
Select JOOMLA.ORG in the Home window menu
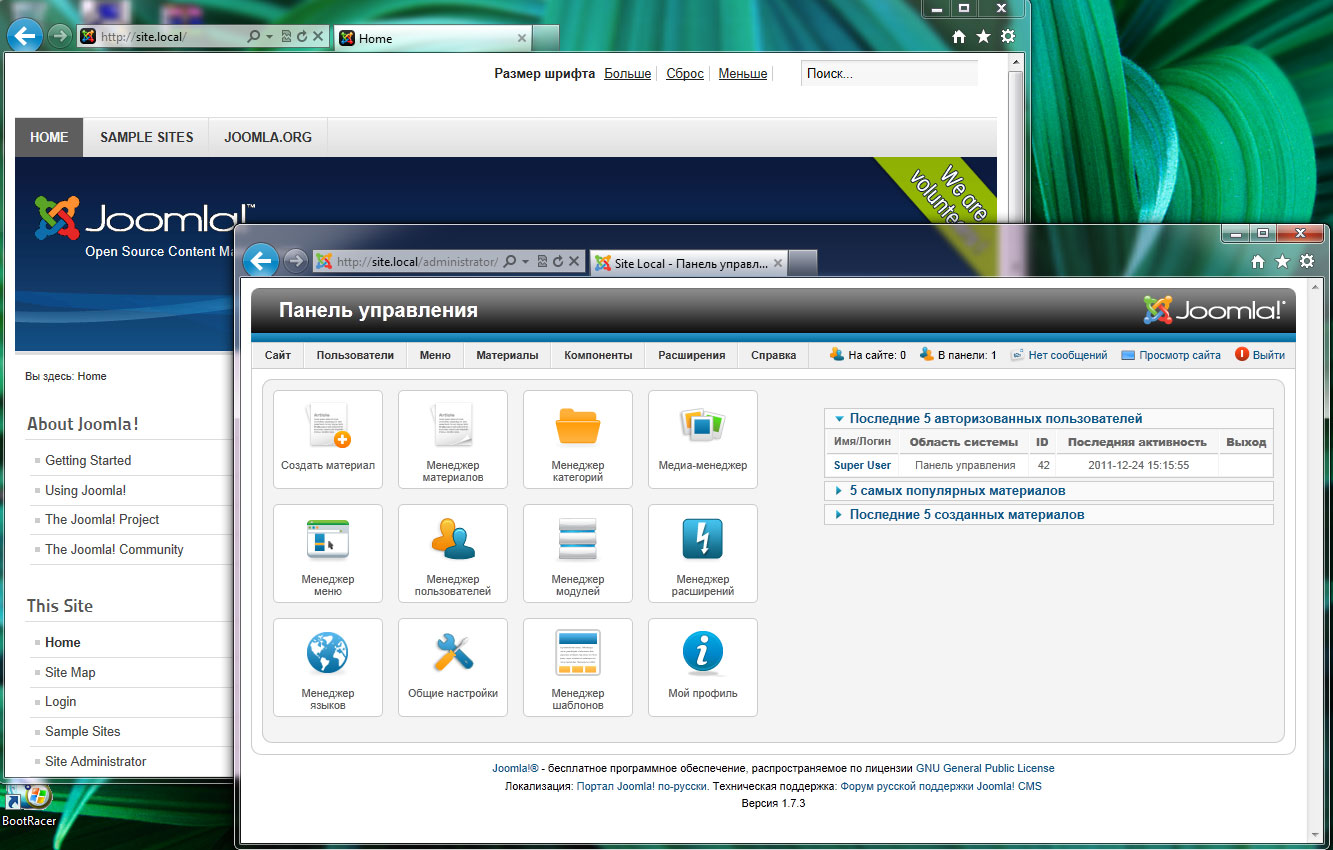coord(268,137)
